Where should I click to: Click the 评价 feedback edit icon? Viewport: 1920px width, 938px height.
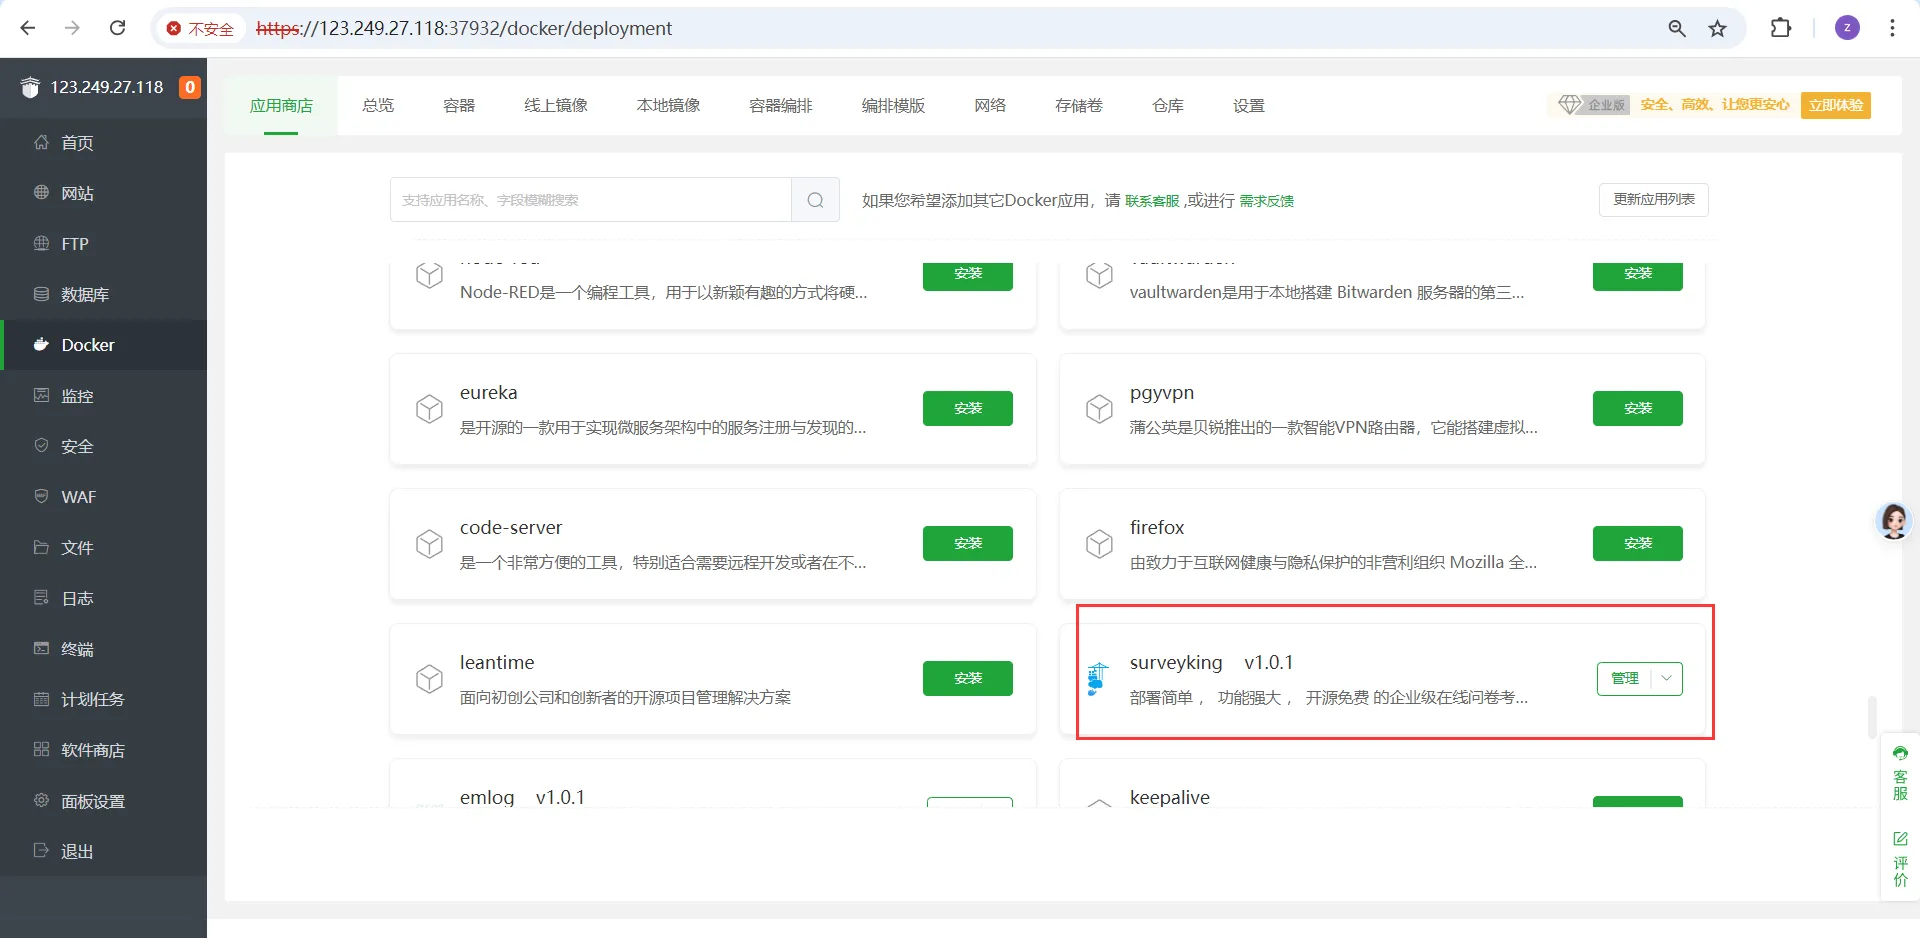coord(1900,838)
